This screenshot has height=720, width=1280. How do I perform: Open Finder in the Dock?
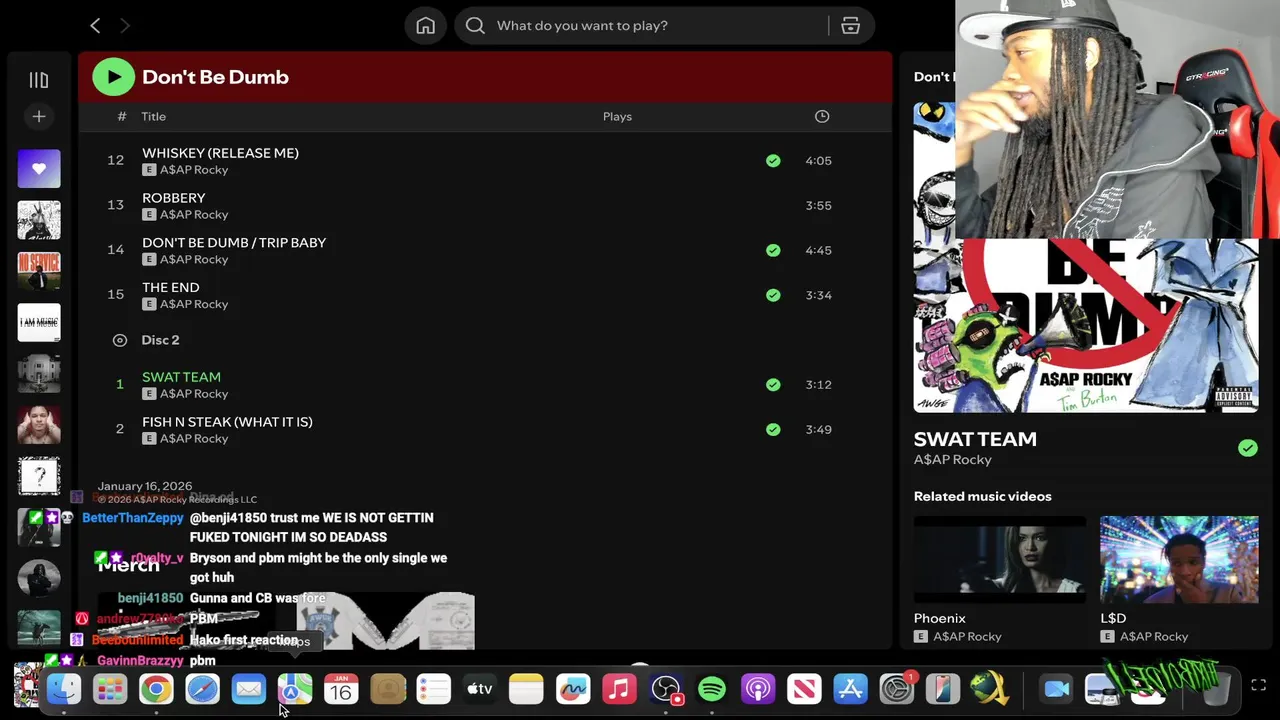coord(64,689)
